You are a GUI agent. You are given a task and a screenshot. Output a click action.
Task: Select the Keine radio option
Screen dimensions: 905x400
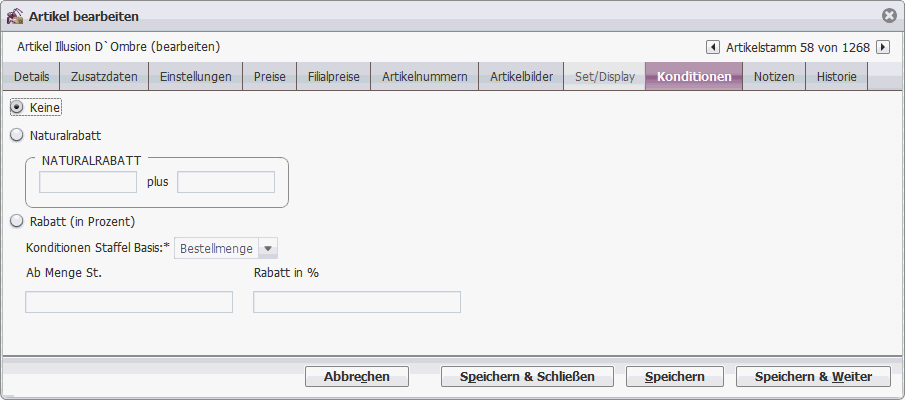point(17,106)
